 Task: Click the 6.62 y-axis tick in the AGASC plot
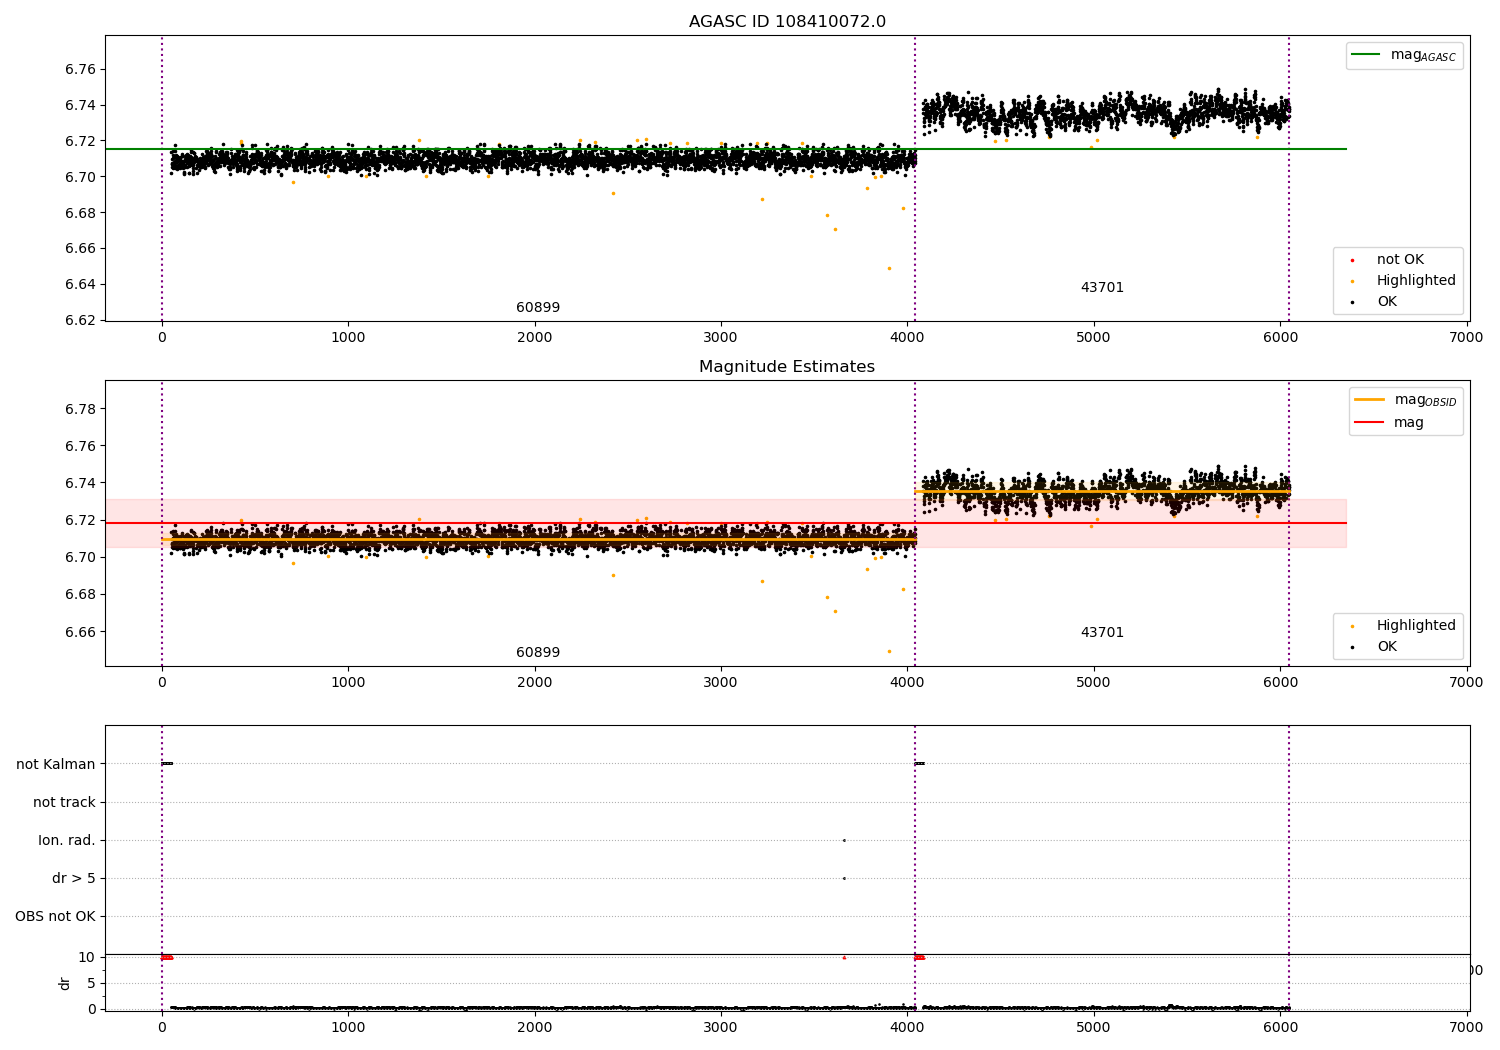[81, 320]
